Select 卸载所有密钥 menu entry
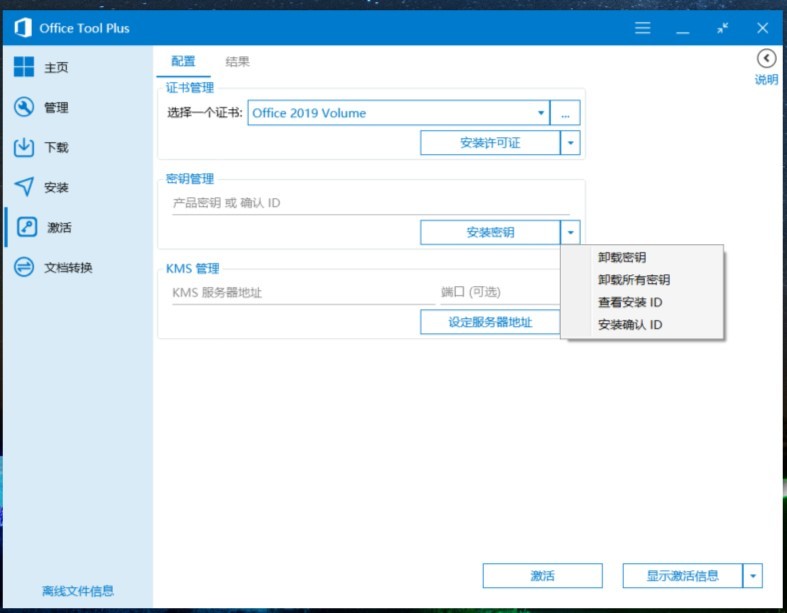This screenshot has width=787, height=613. 634,280
